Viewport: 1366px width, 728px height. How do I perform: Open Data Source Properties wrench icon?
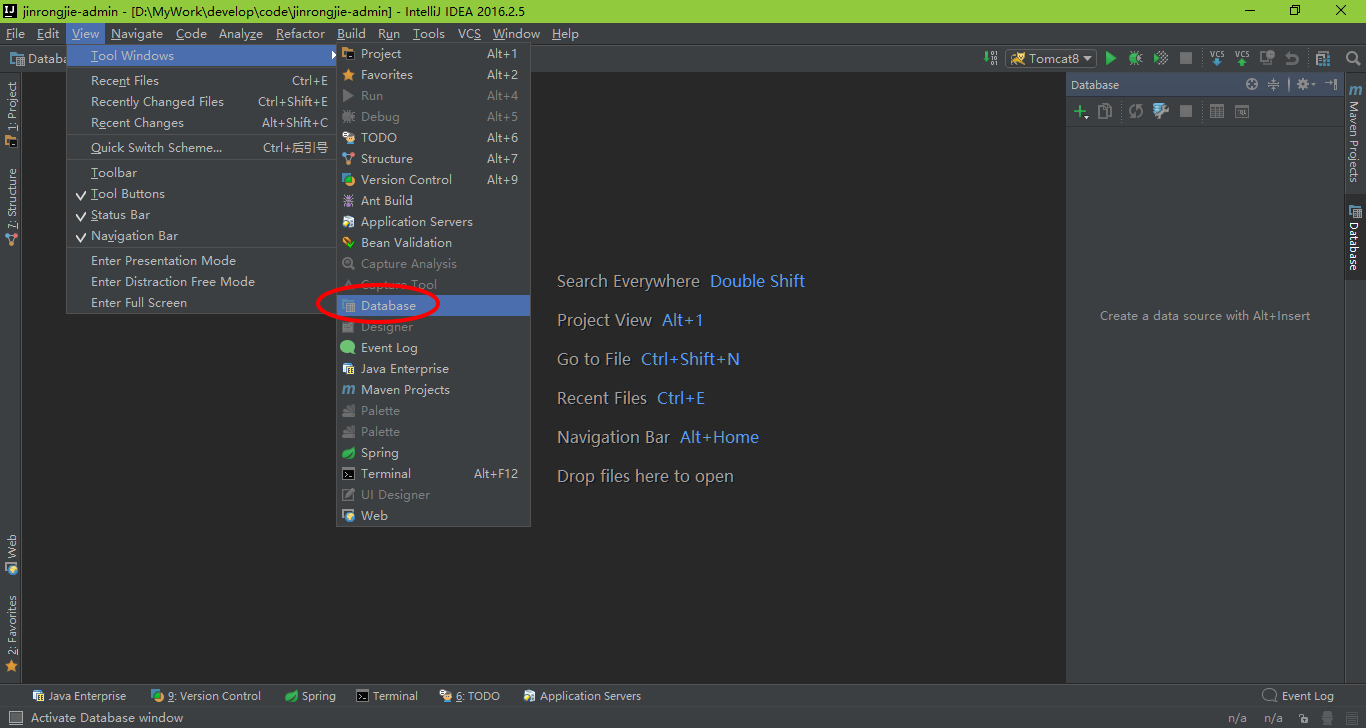[1160, 111]
